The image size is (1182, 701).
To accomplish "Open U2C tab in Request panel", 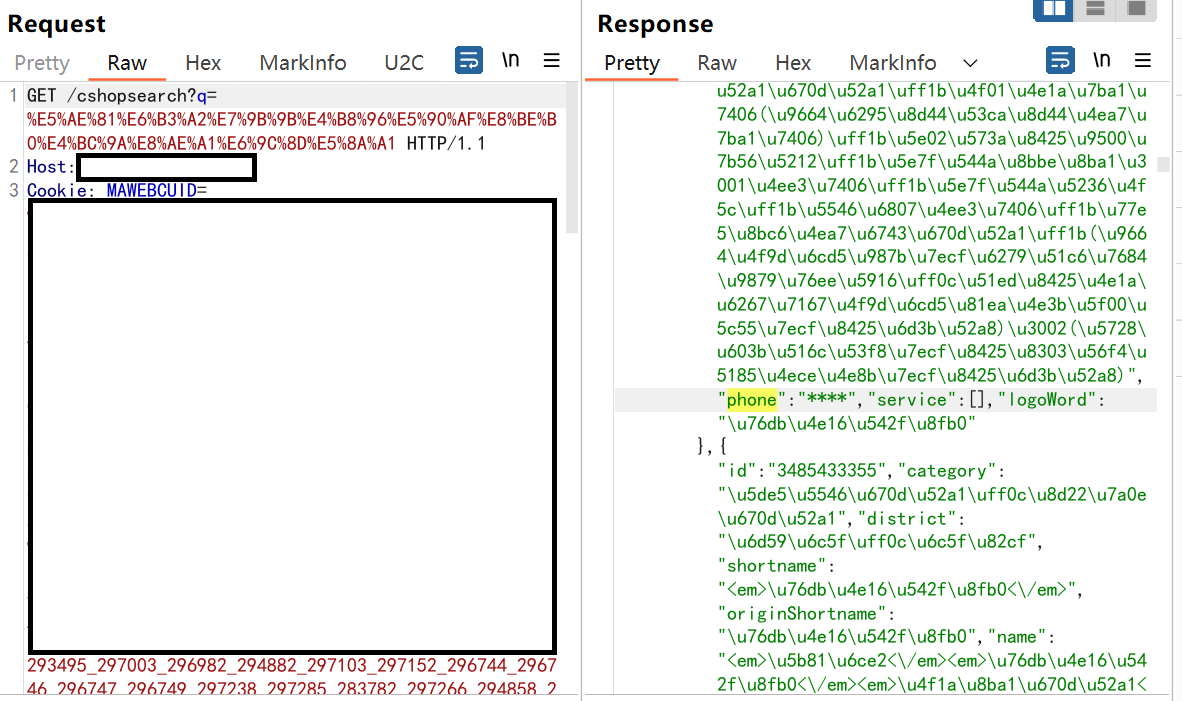I will [404, 63].
